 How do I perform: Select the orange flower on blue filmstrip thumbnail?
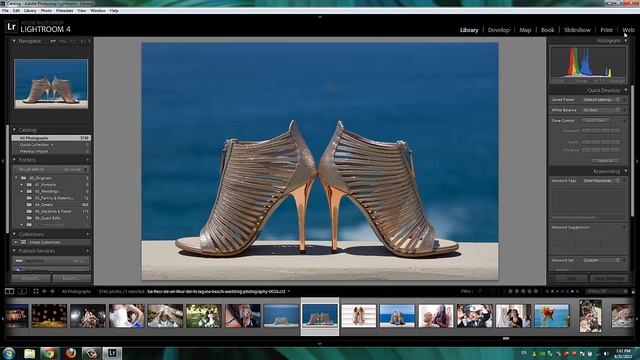pyautogui.click(x=552, y=316)
